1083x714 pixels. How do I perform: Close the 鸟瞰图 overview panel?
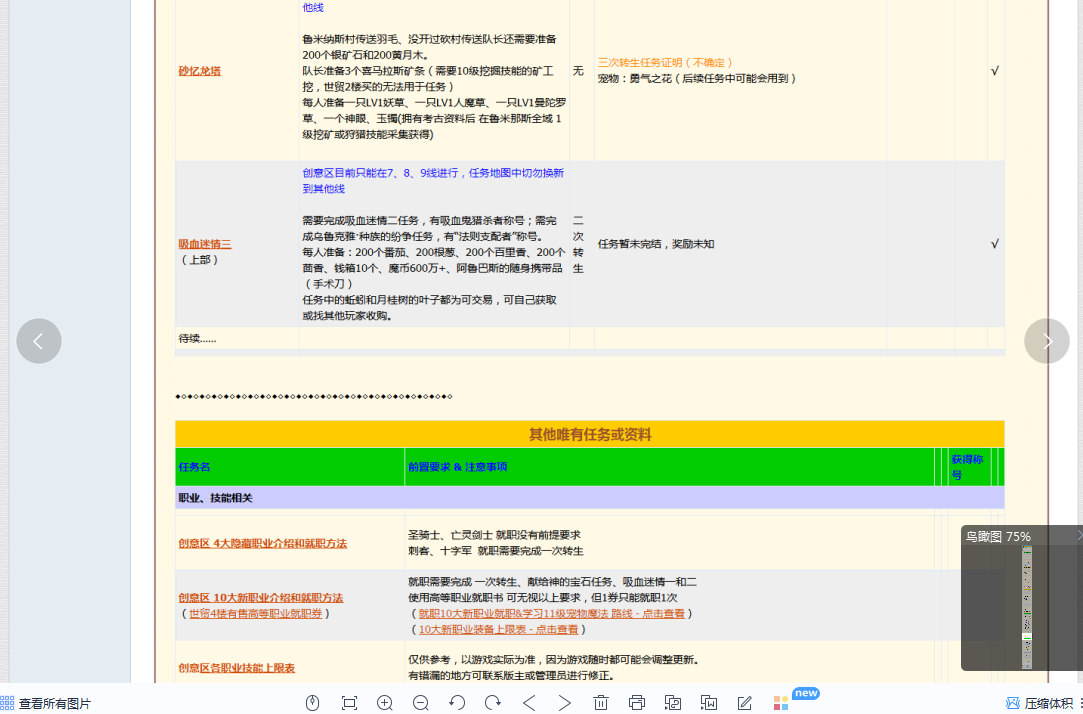tap(1078, 537)
